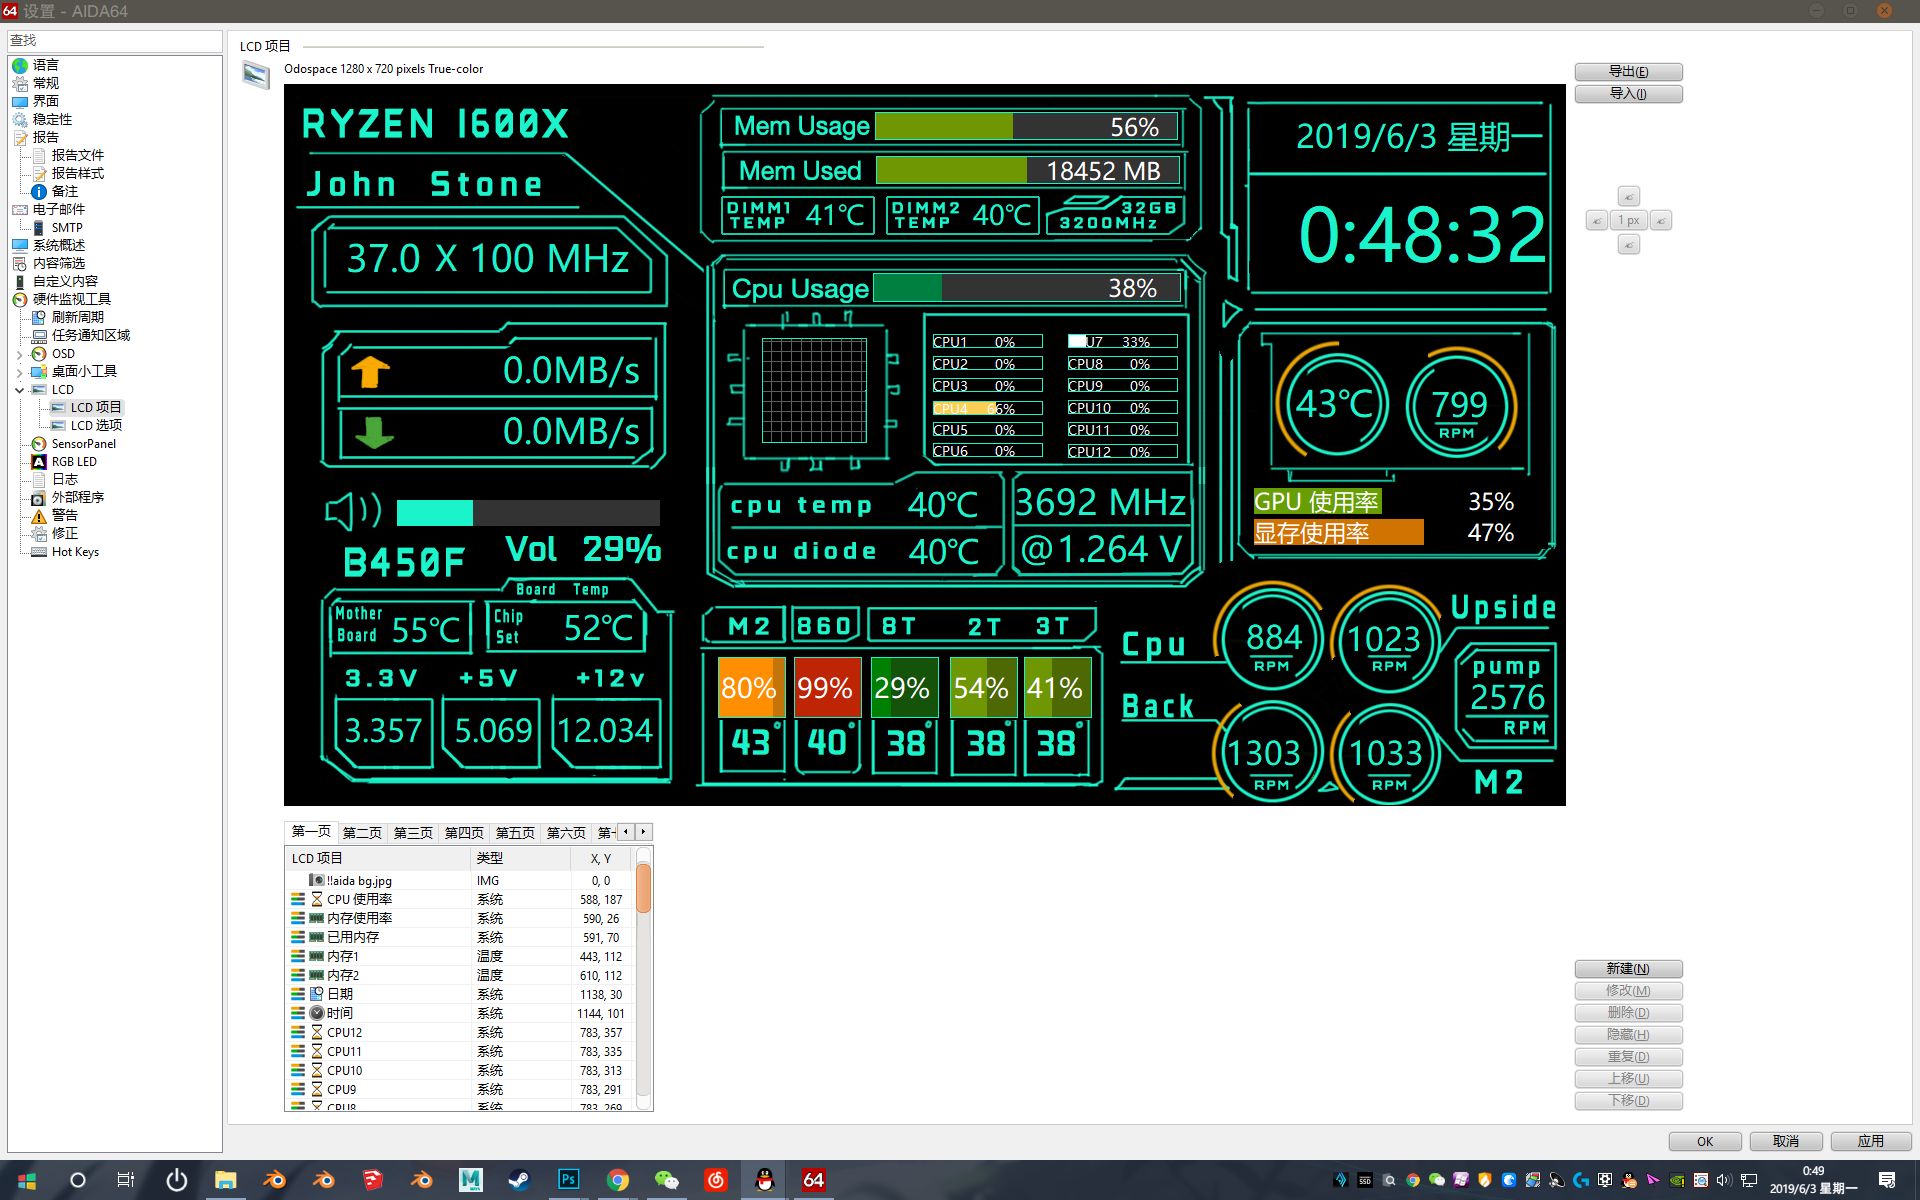Image resolution: width=1920 pixels, height=1200 pixels.
Task: Select the 备注 info icon item
Action: pyautogui.click(x=39, y=191)
